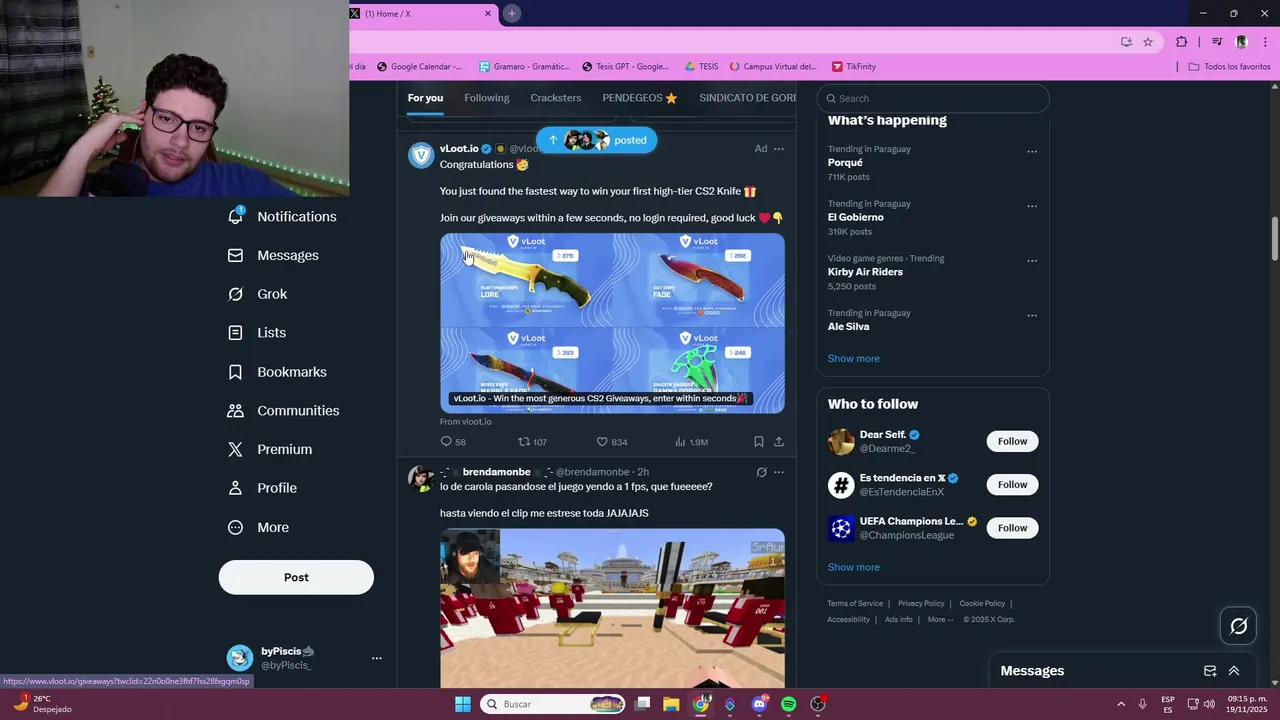1280x720 pixels.
Task: Bookmark the vLoot.io post
Action: (x=758, y=442)
